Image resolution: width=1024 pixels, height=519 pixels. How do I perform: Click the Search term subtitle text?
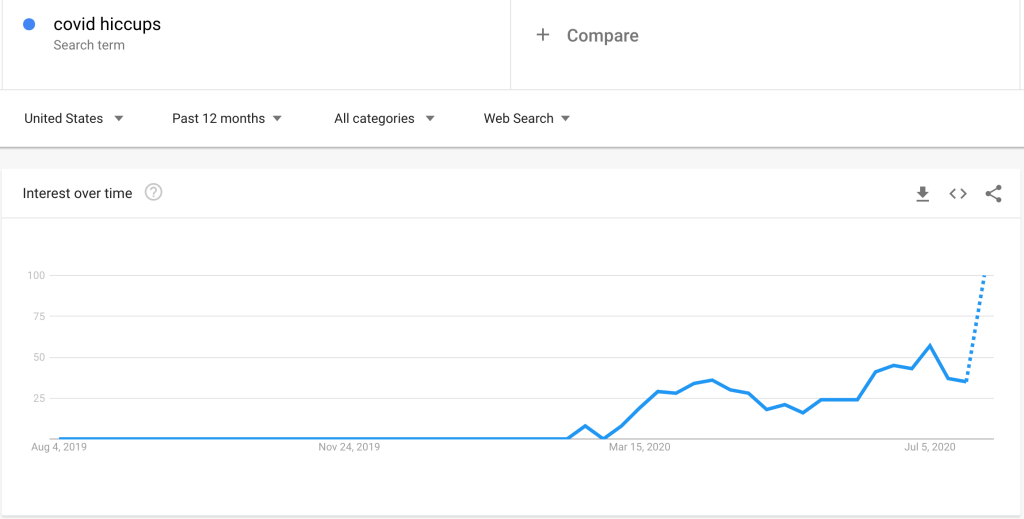click(89, 45)
